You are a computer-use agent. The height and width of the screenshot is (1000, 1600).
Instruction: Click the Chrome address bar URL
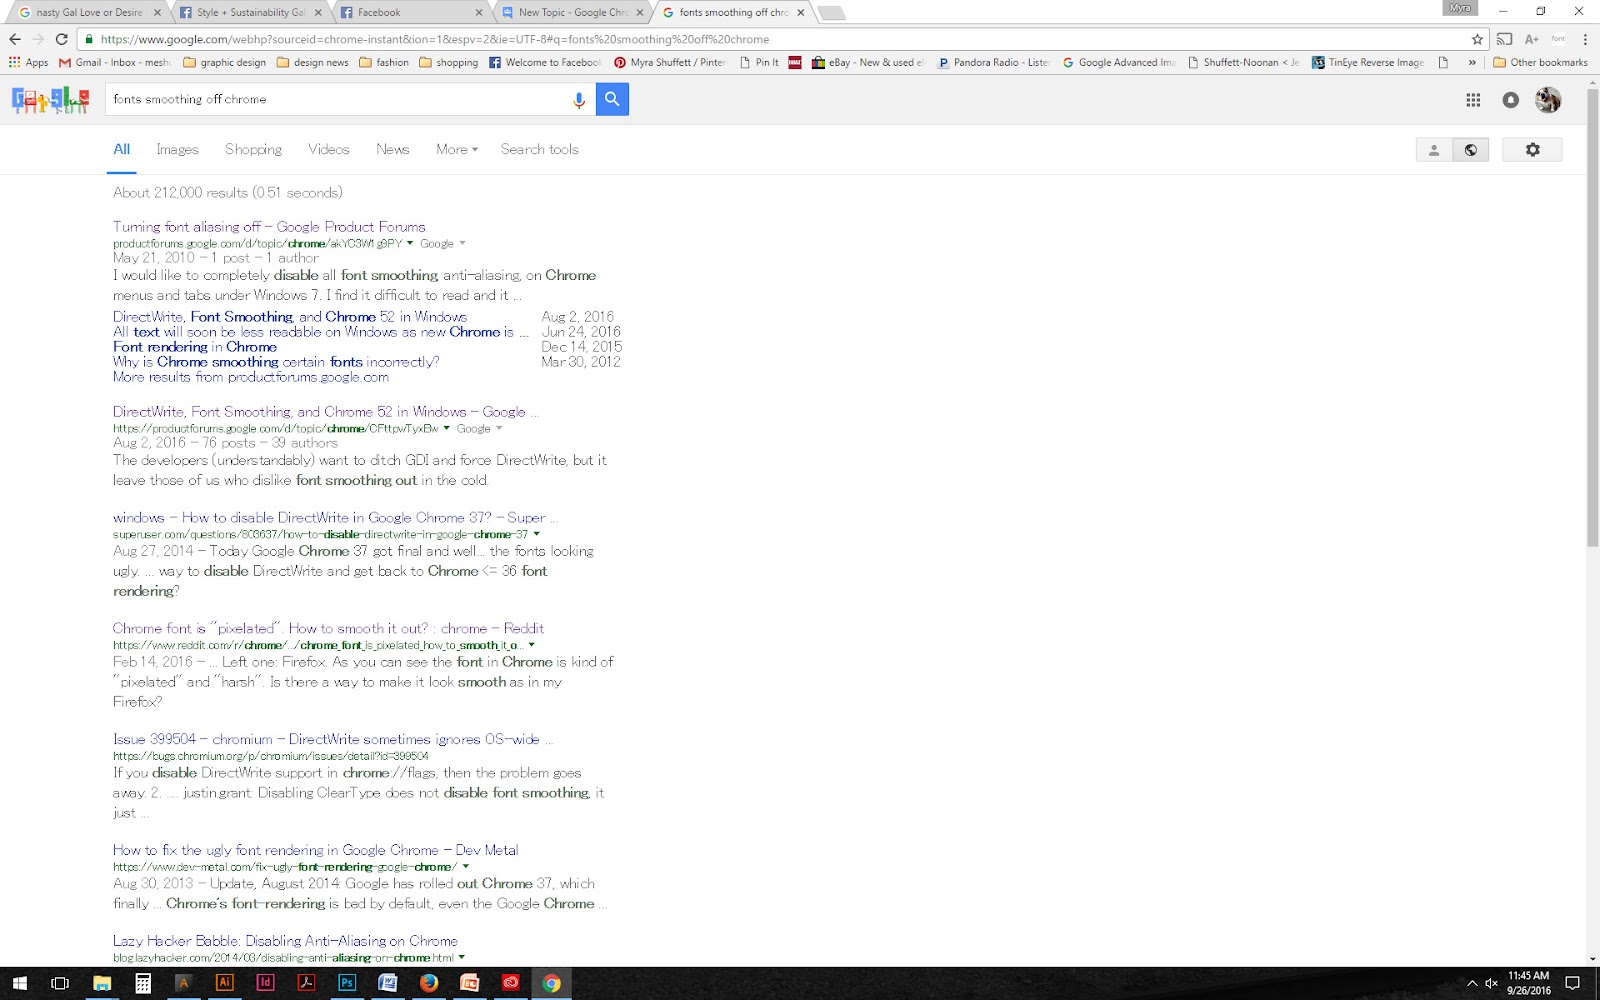click(x=435, y=39)
